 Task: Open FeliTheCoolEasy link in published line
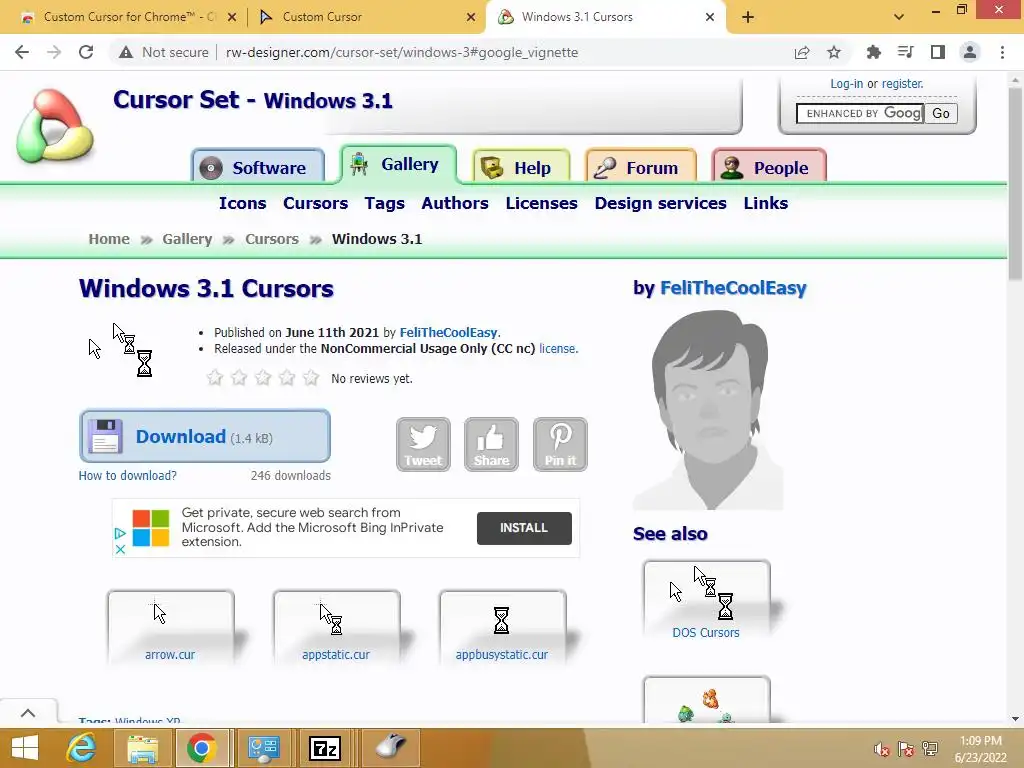pyautogui.click(x=449, y=332)
